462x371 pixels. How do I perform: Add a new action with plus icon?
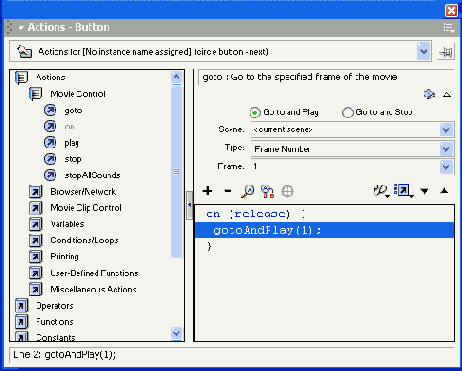(x=207, y=191)
